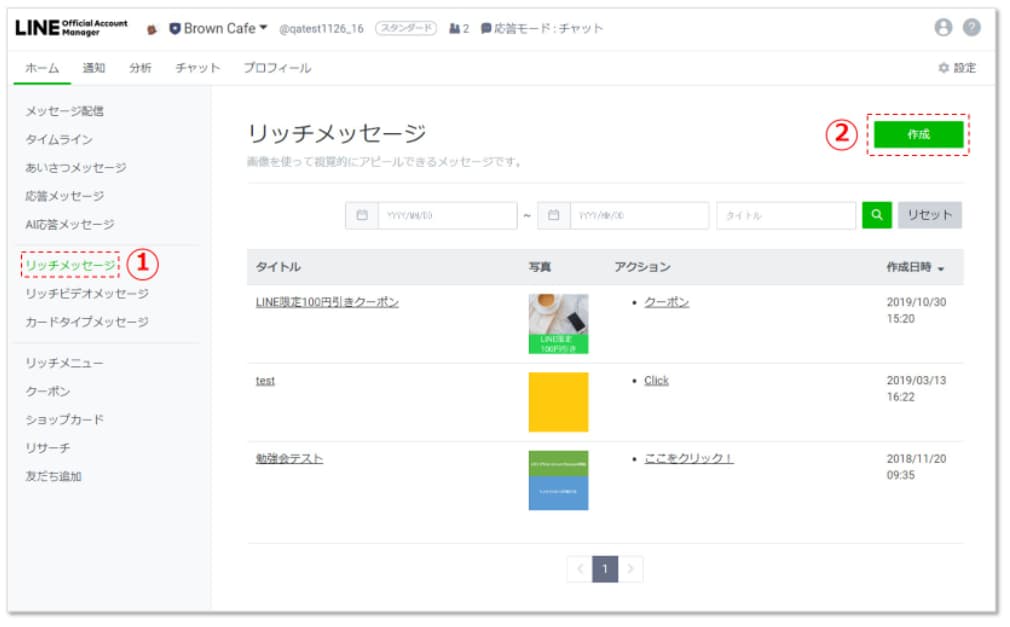Click the Click action link
The width and height of the screenshot is (1010, 627).
pos(656,381)
